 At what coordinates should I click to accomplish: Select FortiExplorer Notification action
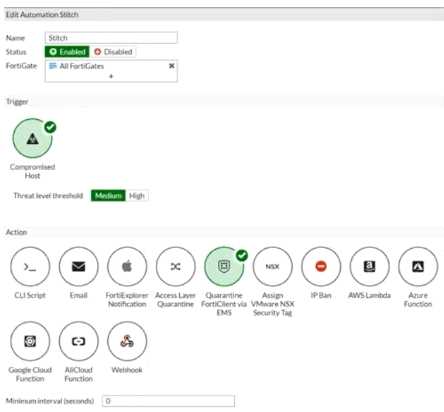pyautogui.click(x=127, y=266)
